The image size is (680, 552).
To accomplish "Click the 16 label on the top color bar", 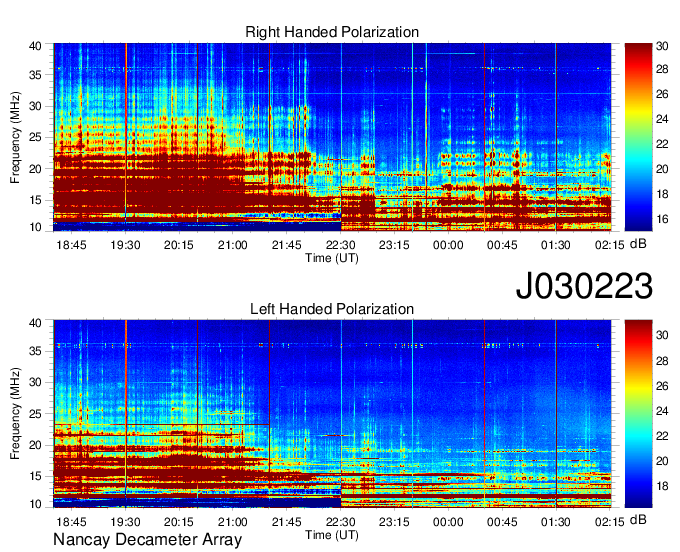I will click(x=662, y=219).
